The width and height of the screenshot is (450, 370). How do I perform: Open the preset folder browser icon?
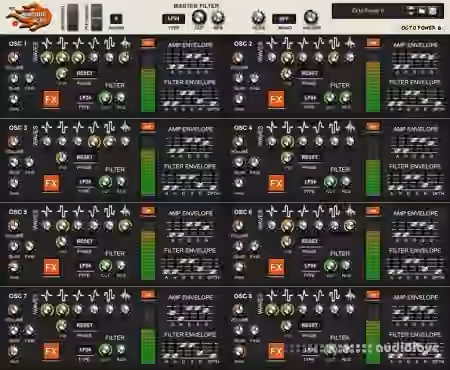tap(422, 11)
